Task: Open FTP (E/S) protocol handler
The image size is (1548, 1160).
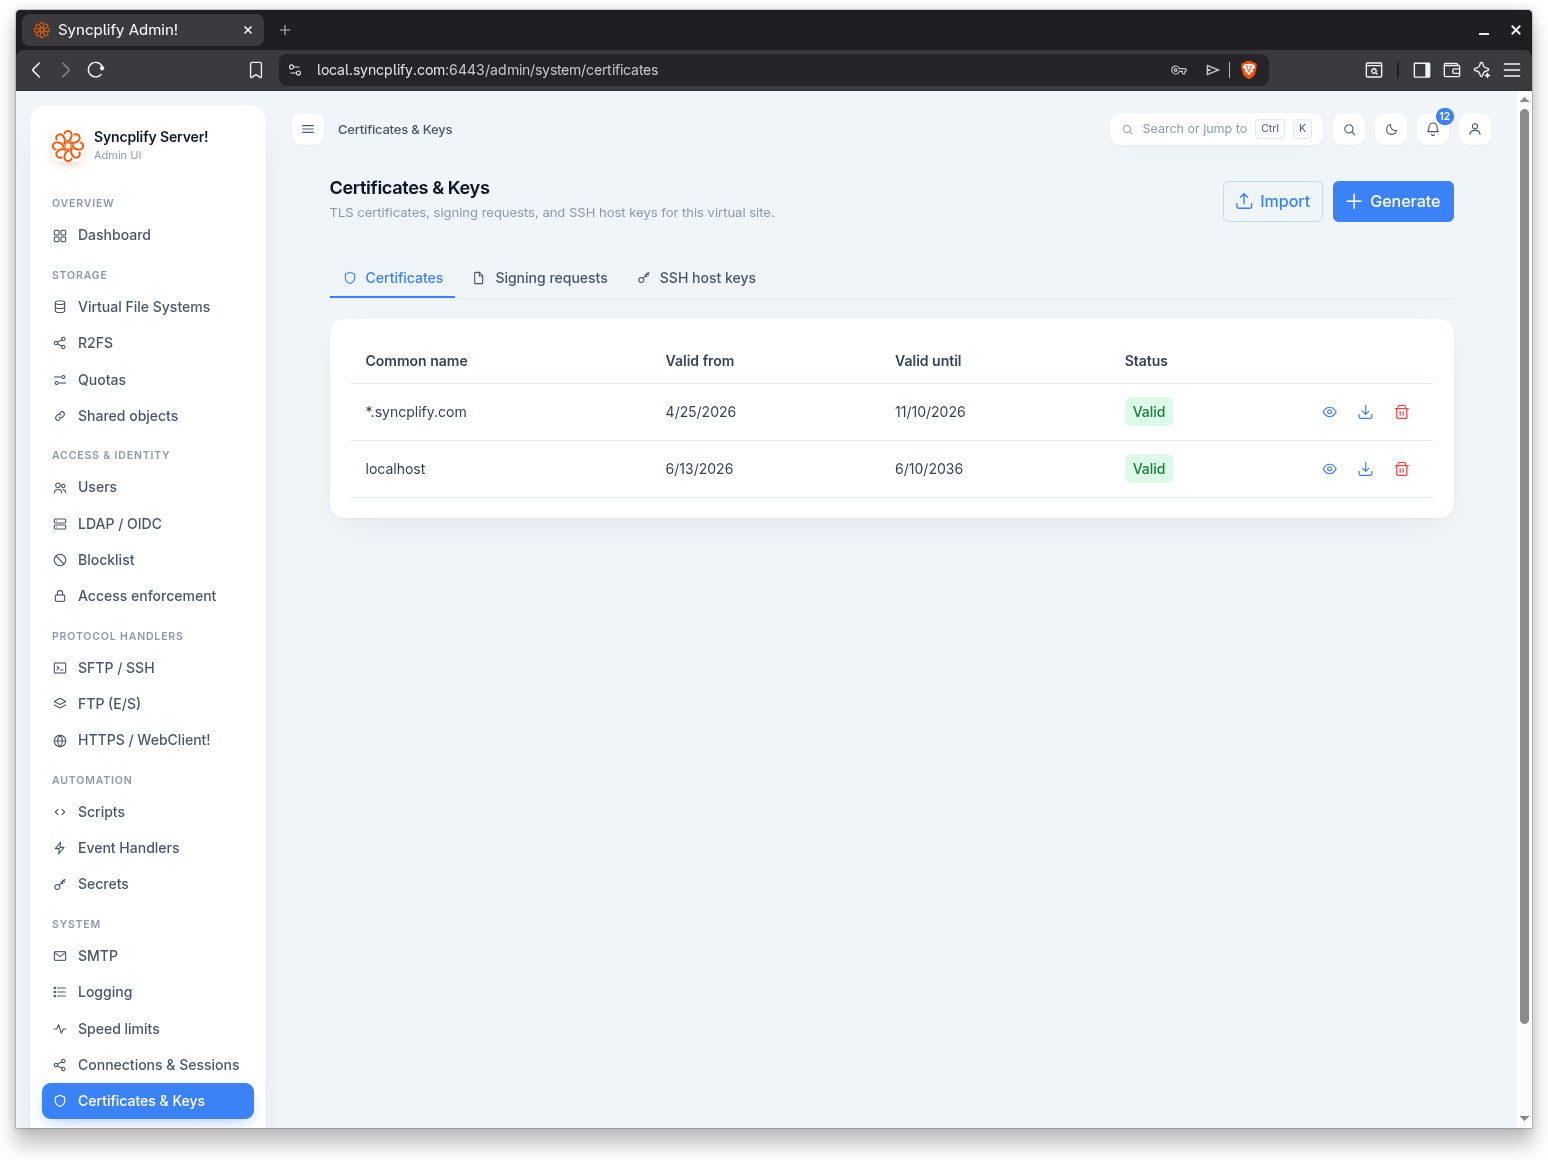Action: click(148, 704)
